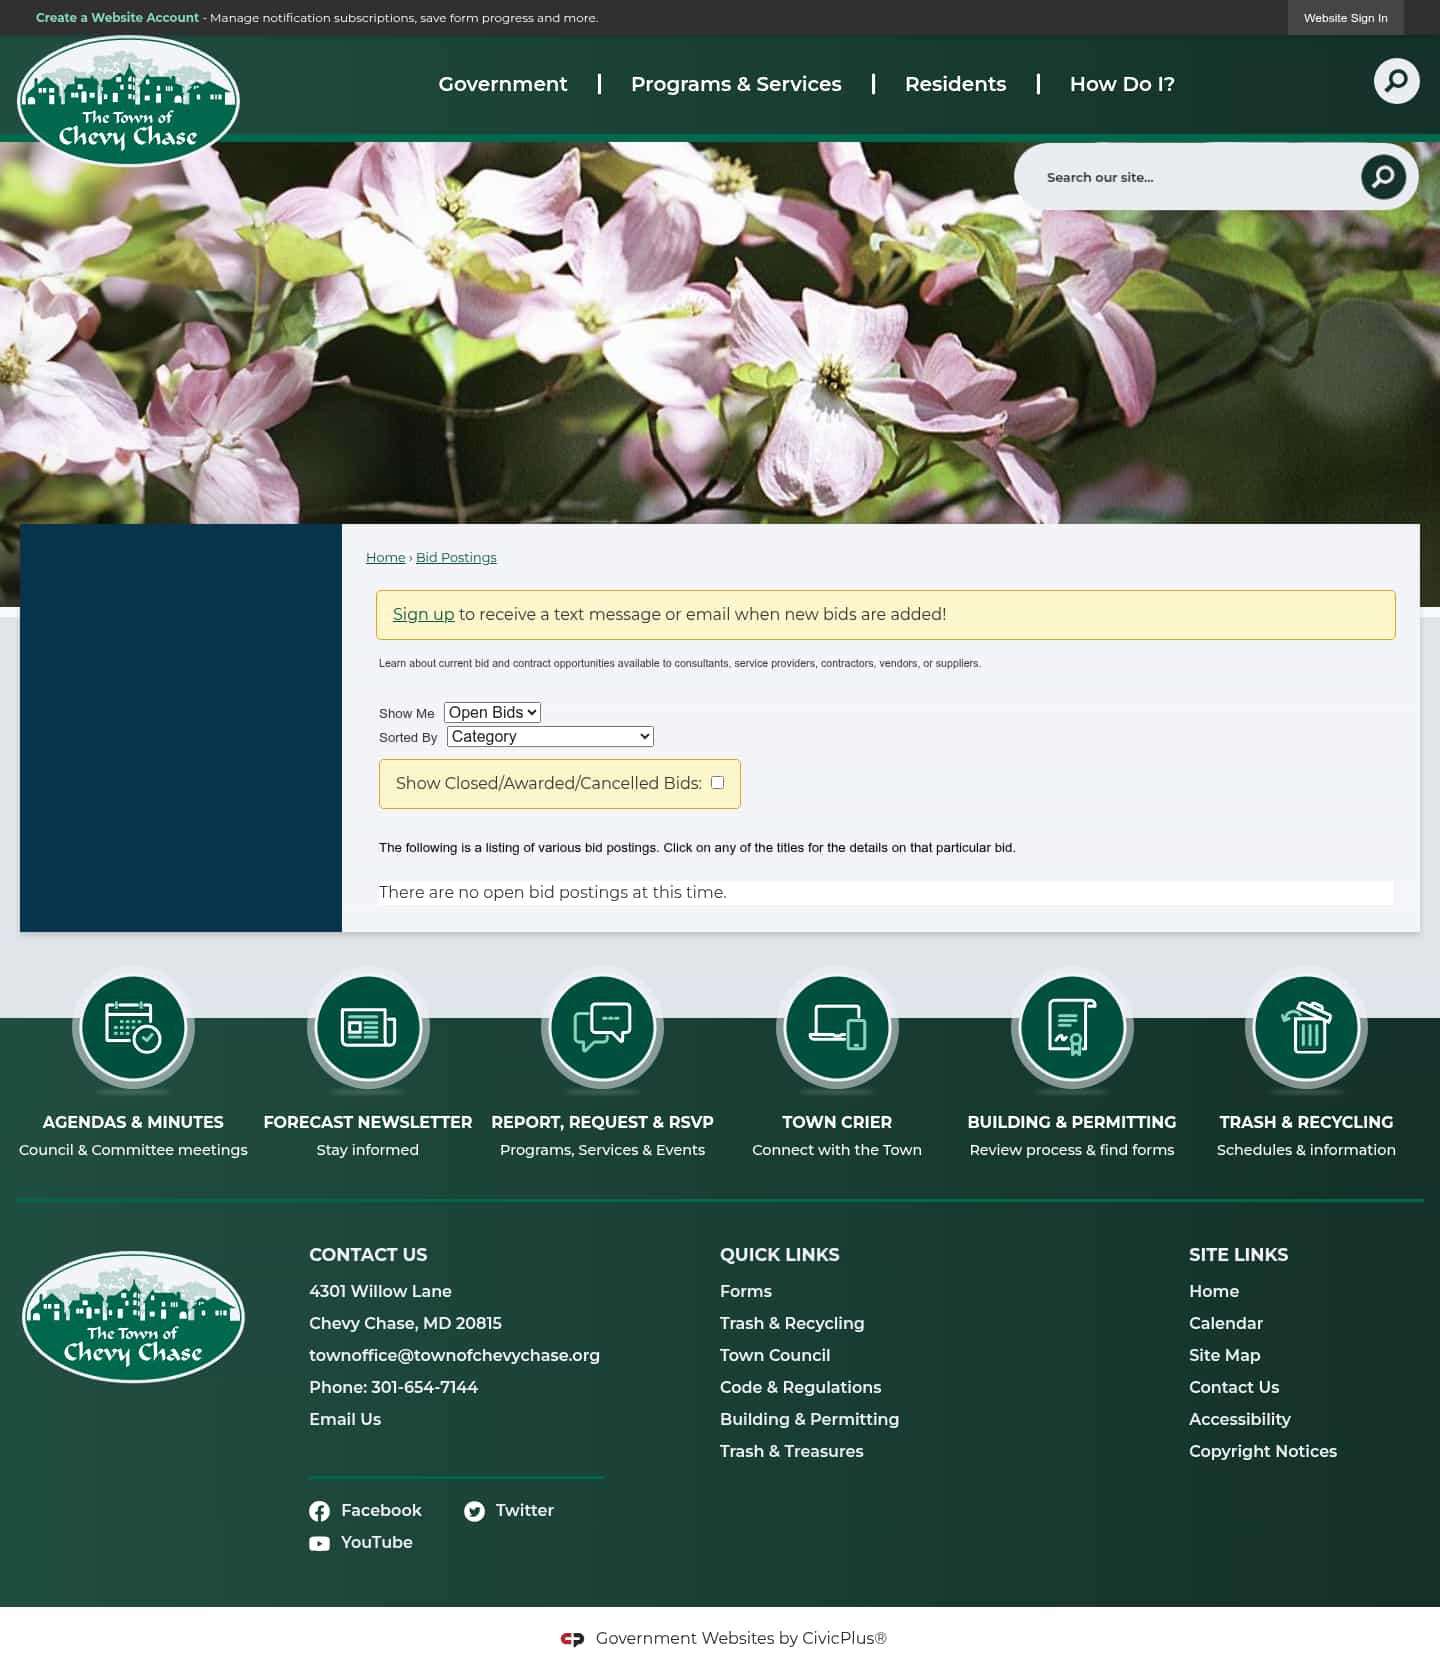The width and height of the screenshot is (1440, 1673).
Task: Click the Facebook text link
Action: 381,1511
